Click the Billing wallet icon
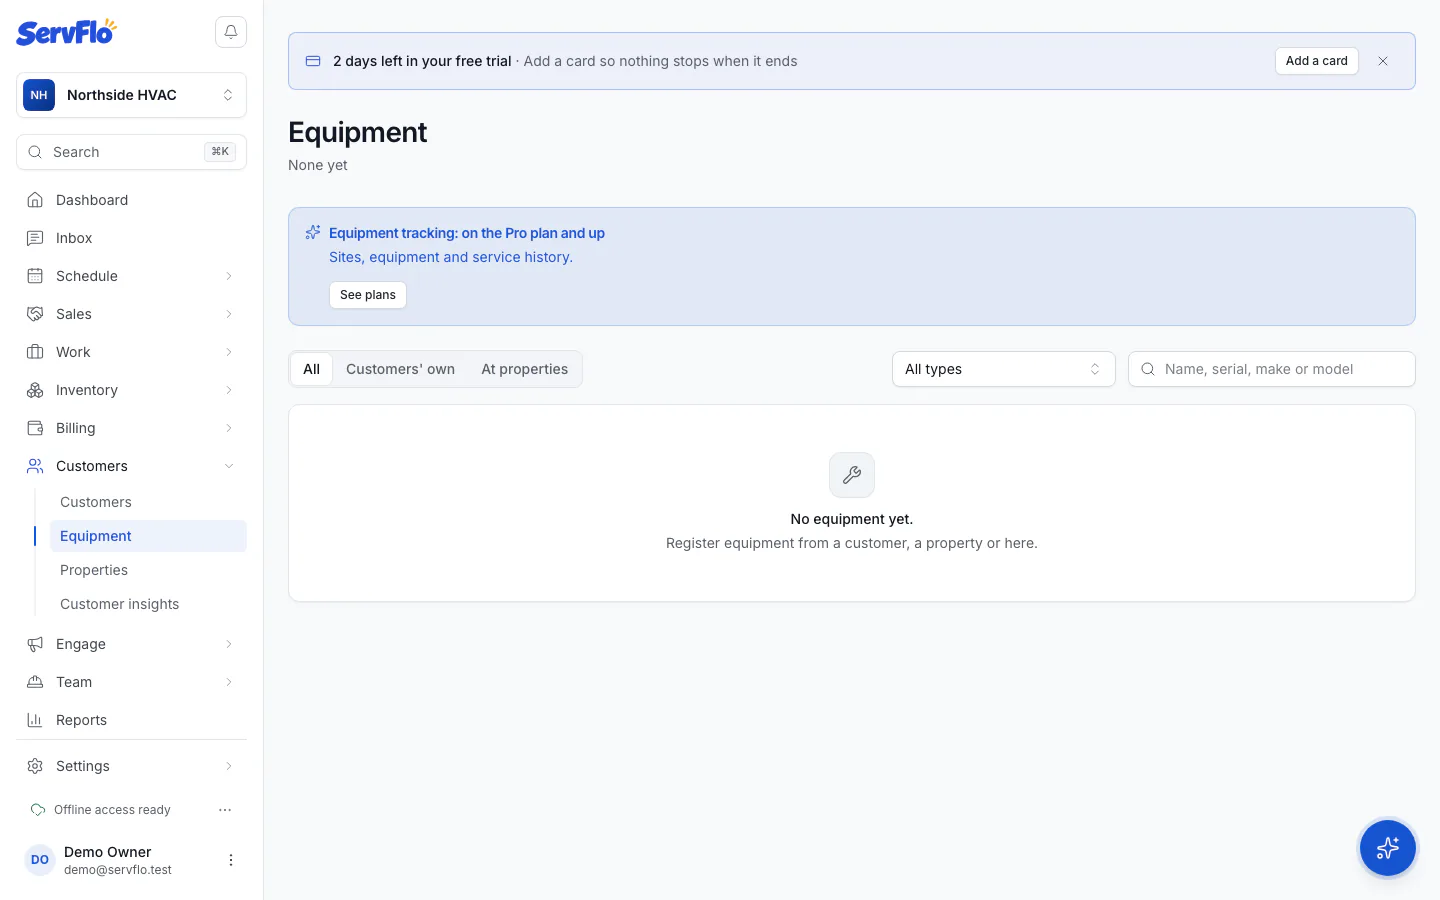 click(35, 428)
